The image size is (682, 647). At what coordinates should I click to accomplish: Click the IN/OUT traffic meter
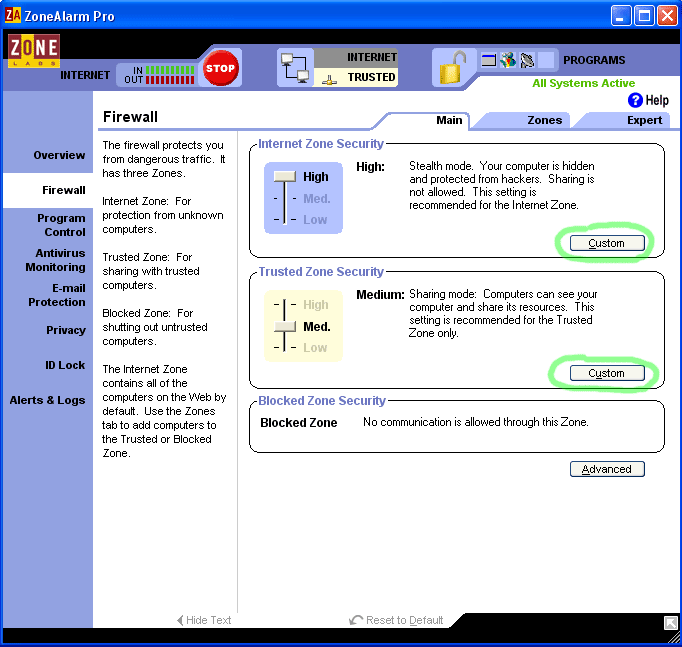(156, 75)
